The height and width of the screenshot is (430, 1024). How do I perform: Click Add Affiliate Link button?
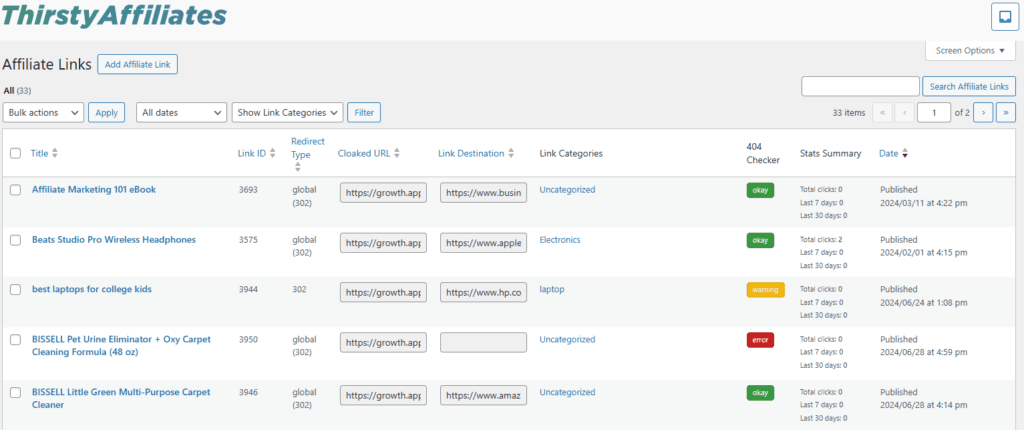click(x=137, y=64)
